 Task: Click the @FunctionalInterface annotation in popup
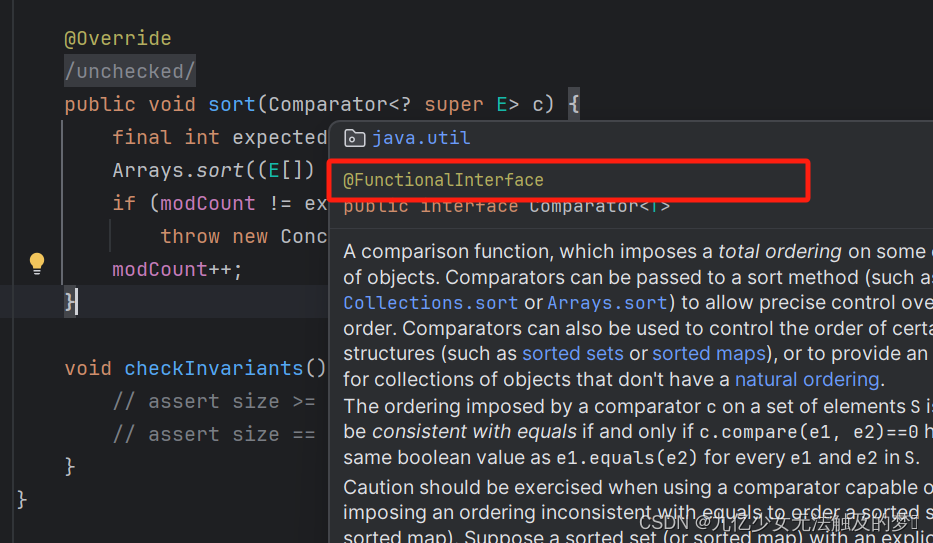(443, 180)
